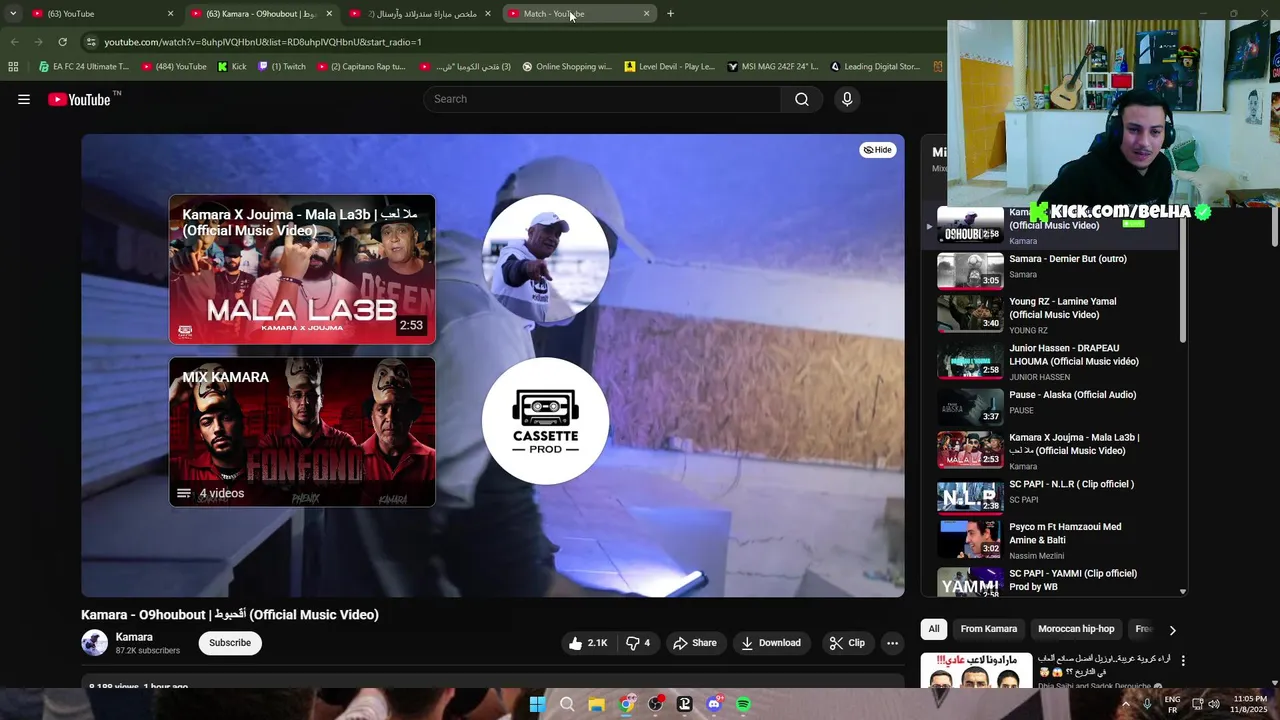
Task: Hide the end screen suggestions
Action: [878, 150]
